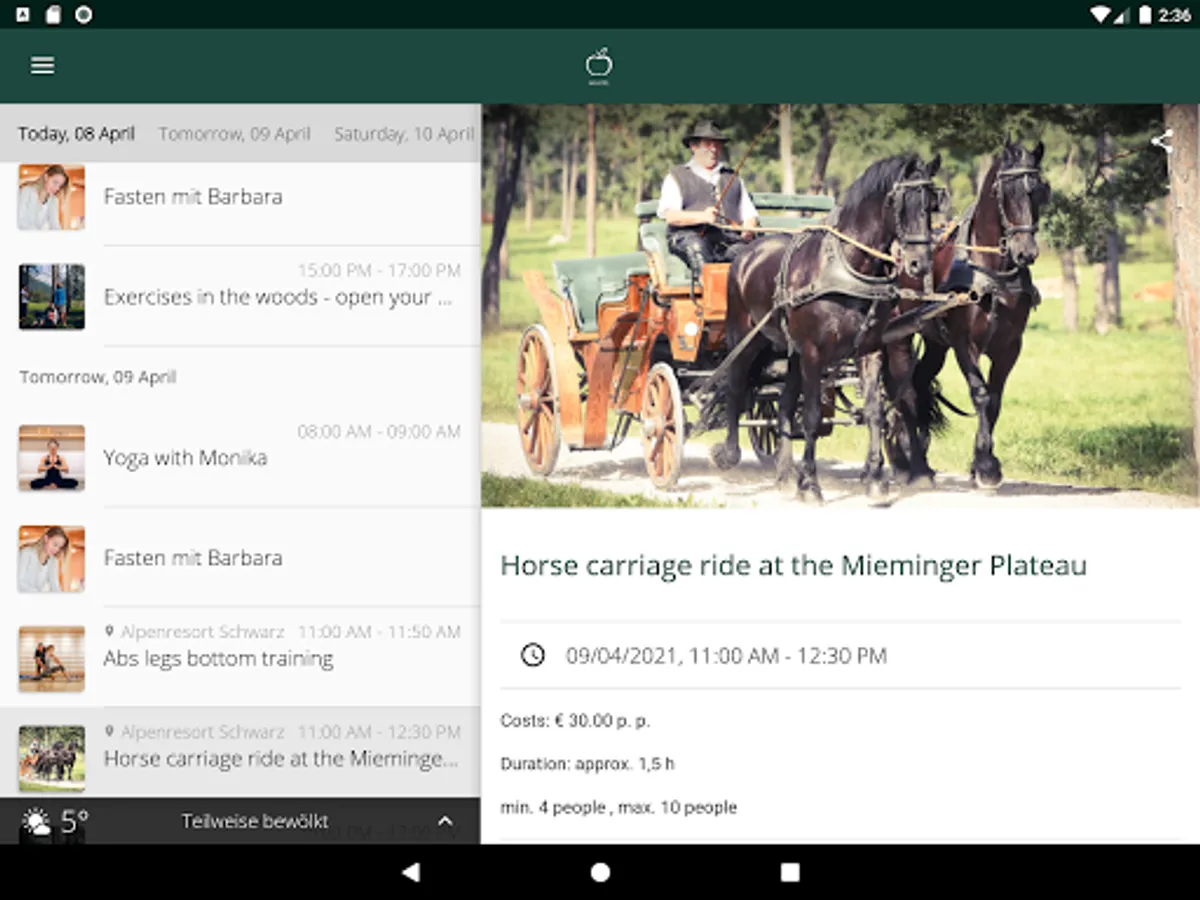Tap the Android back button
This screenshot has width=1200, height=900.
410,872
